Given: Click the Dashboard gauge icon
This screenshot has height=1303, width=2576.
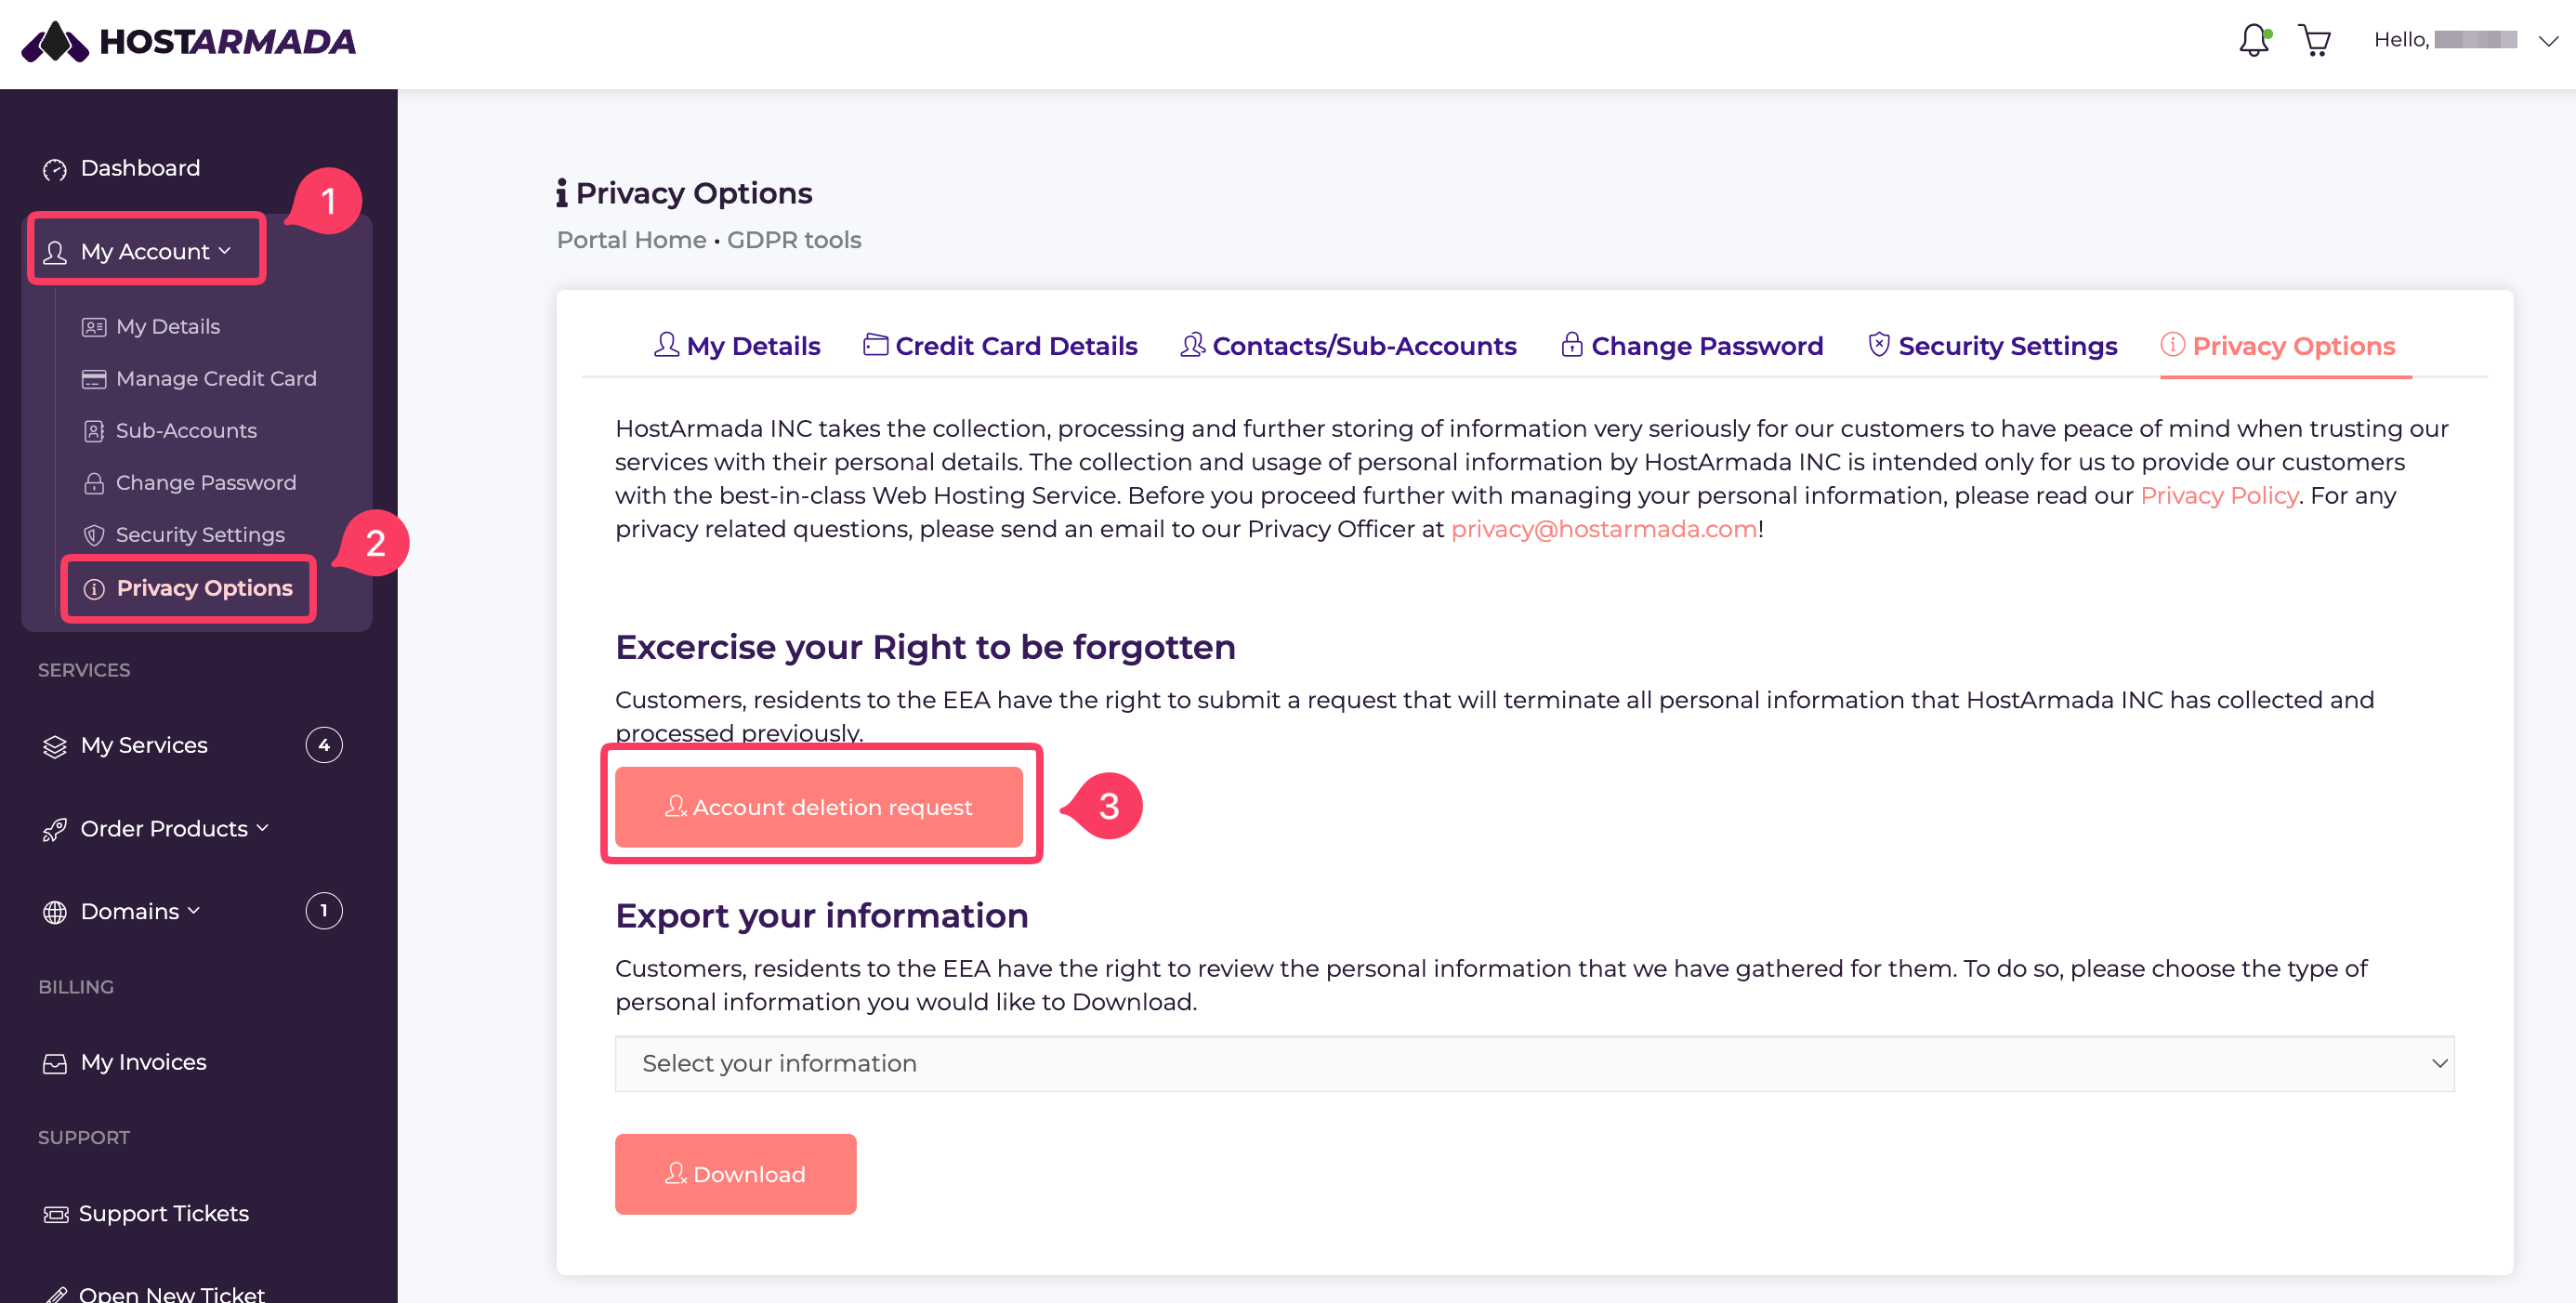Looking at the screenshot, I should (x=55, y=169).
